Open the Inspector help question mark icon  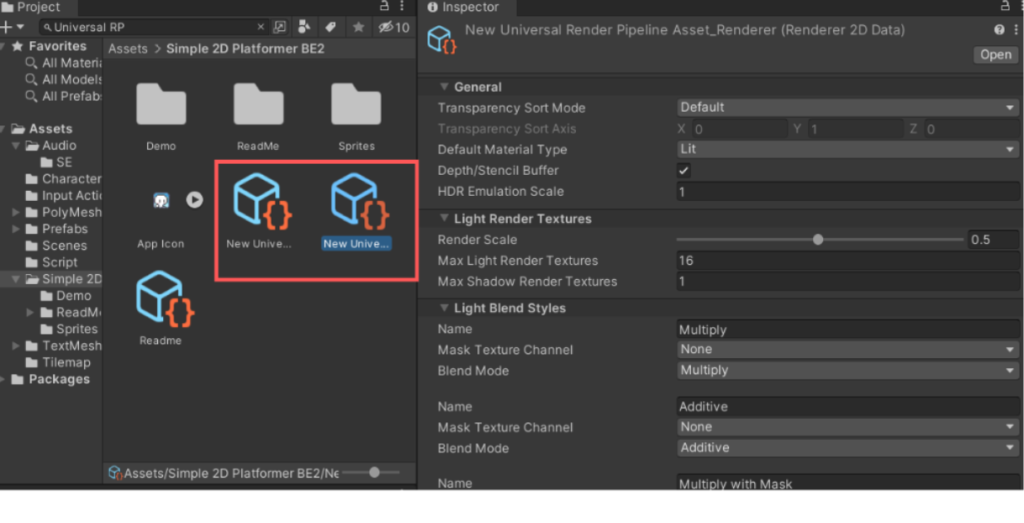click(x=999, y=31)
